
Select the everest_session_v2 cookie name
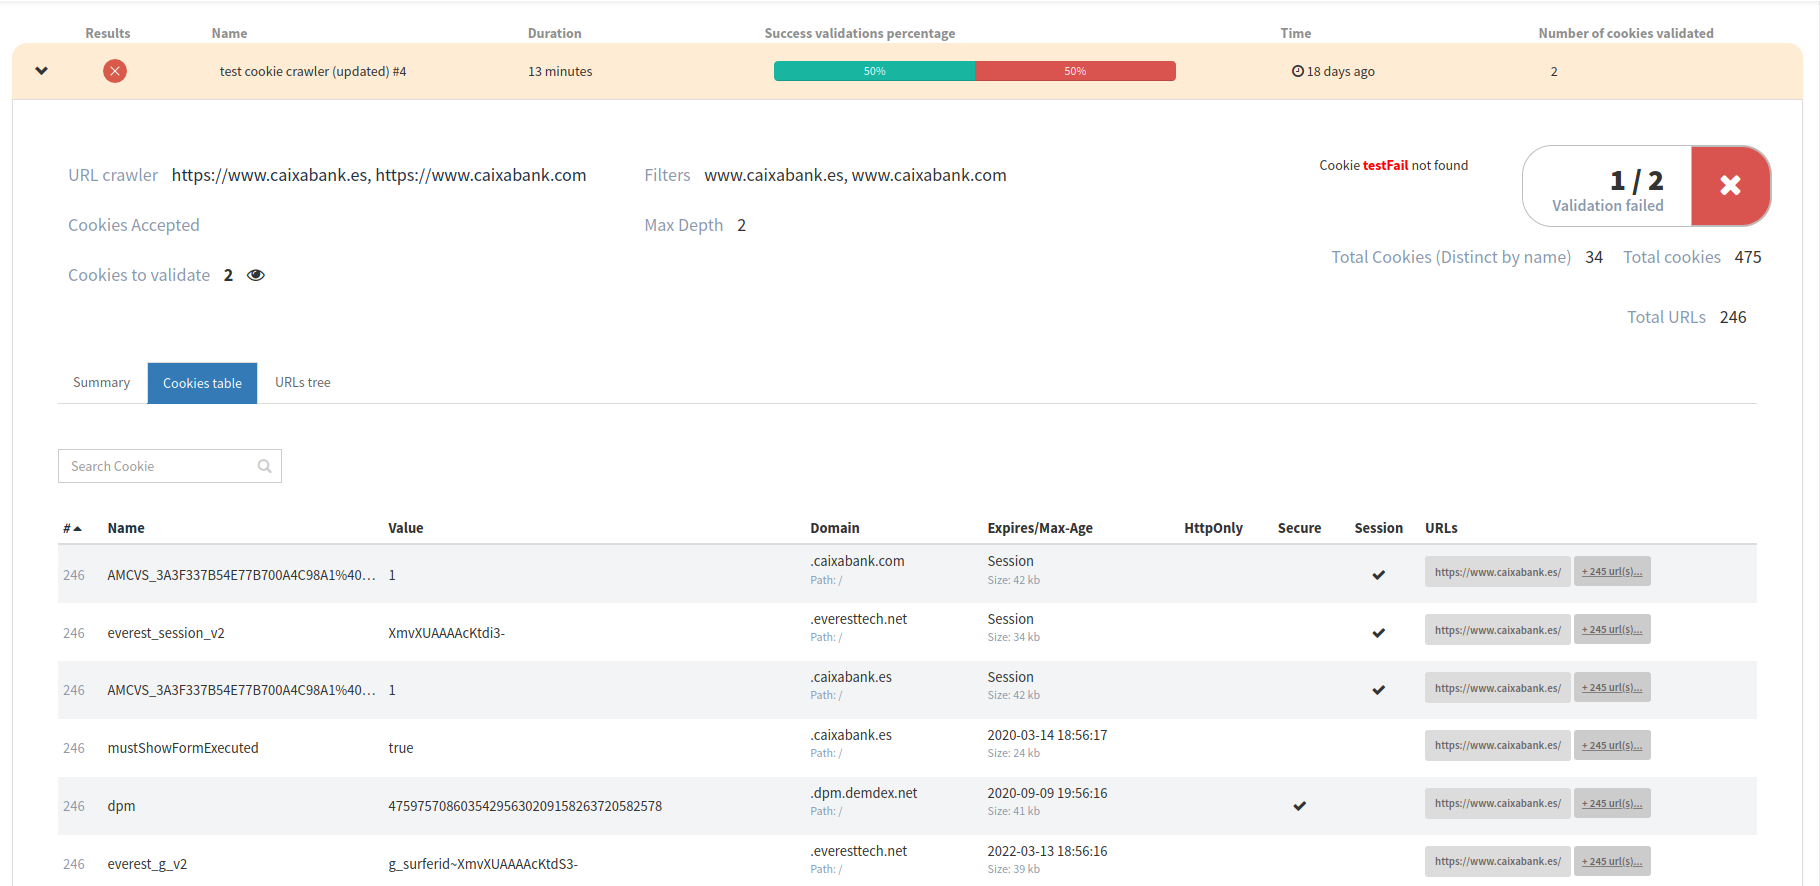pos(166,633)
